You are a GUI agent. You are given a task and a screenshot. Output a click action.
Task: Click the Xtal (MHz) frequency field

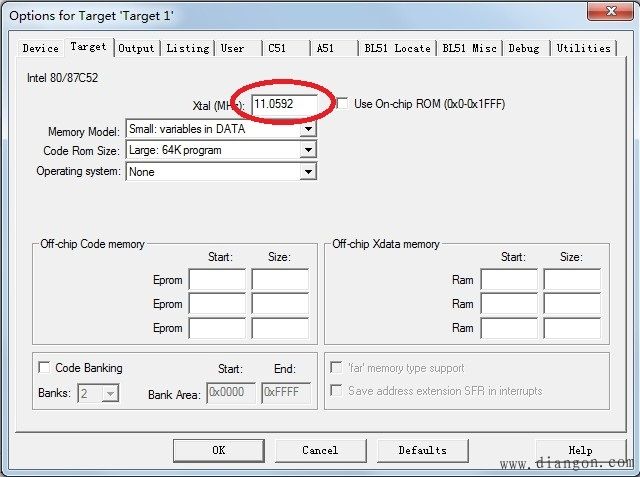(284, 104)
